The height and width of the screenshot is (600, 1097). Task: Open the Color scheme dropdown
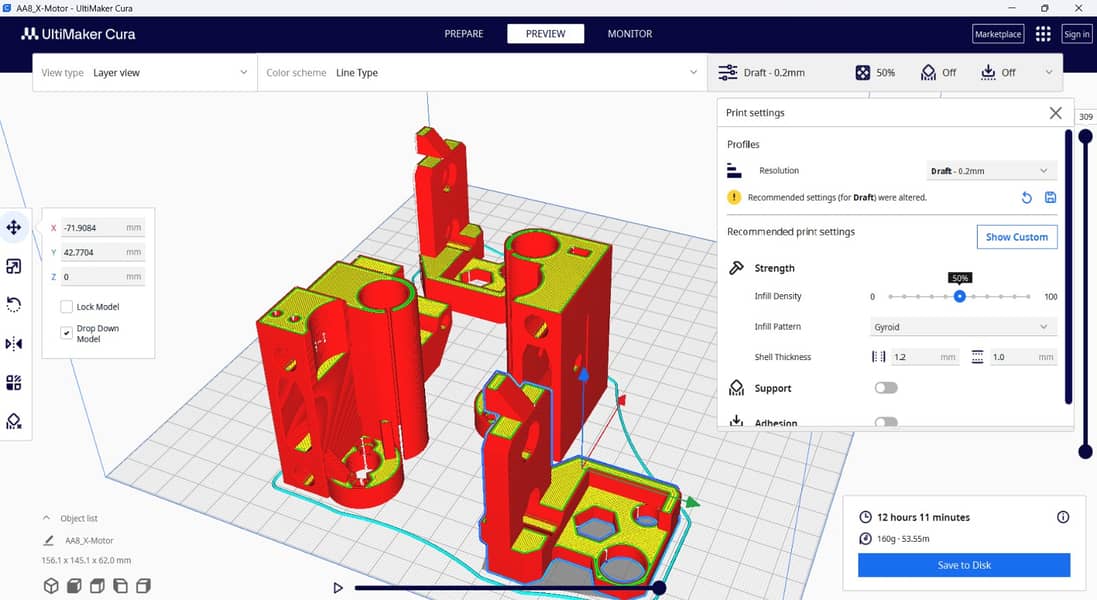481,73
